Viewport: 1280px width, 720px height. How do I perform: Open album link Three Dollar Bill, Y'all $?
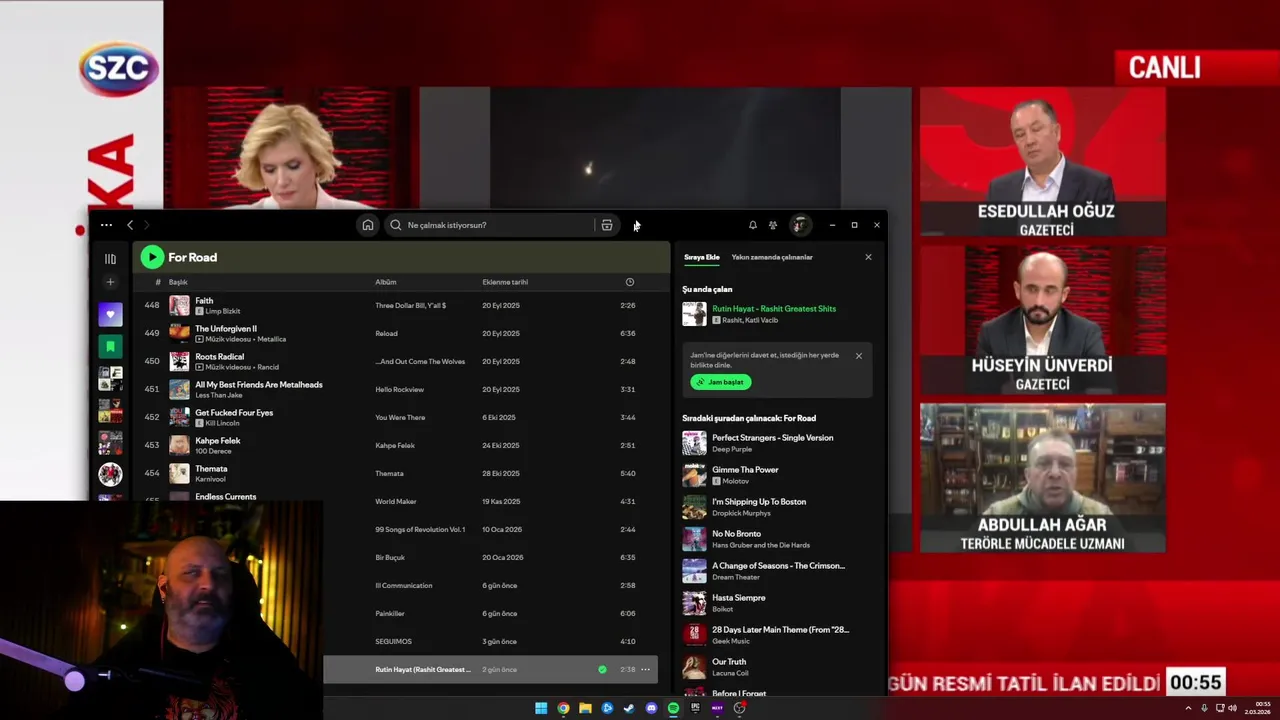tap(411, 306)
